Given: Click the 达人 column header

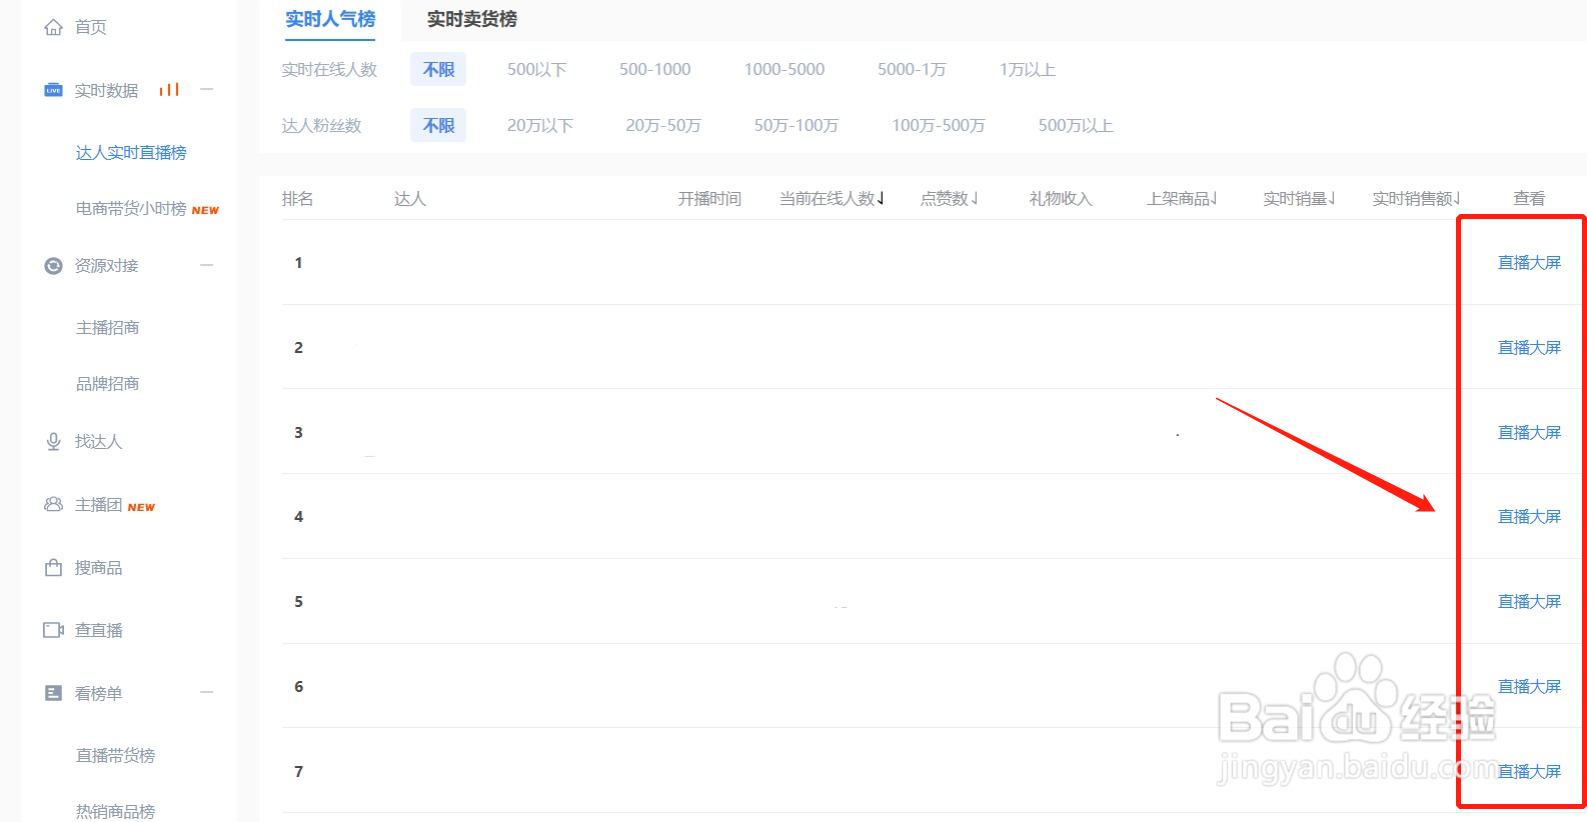Looking at the screenshot, I should point(410,199).
